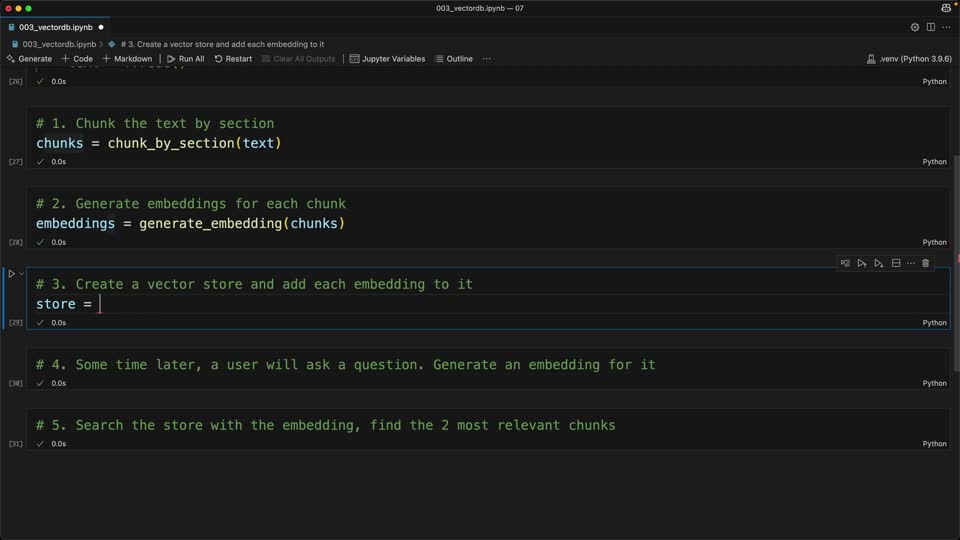The width and height of the screenshot is (960, 540).
Task: Click the yellow minimize window button
Action: coord(18,9)
